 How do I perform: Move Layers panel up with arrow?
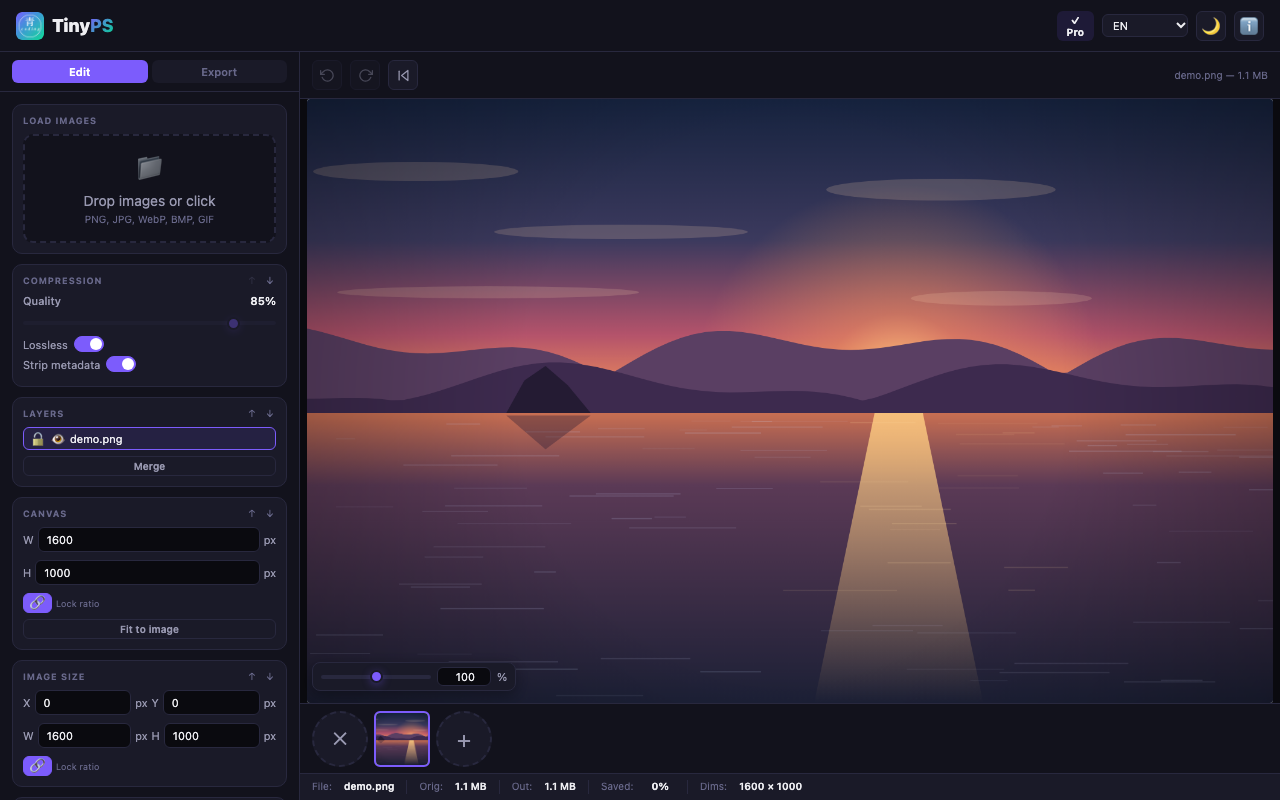252,414
